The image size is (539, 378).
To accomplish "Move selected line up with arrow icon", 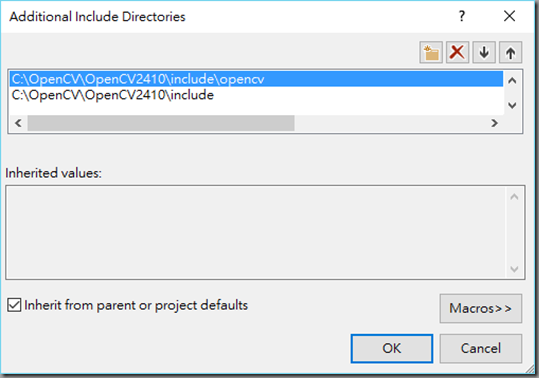I will point(510,53).
